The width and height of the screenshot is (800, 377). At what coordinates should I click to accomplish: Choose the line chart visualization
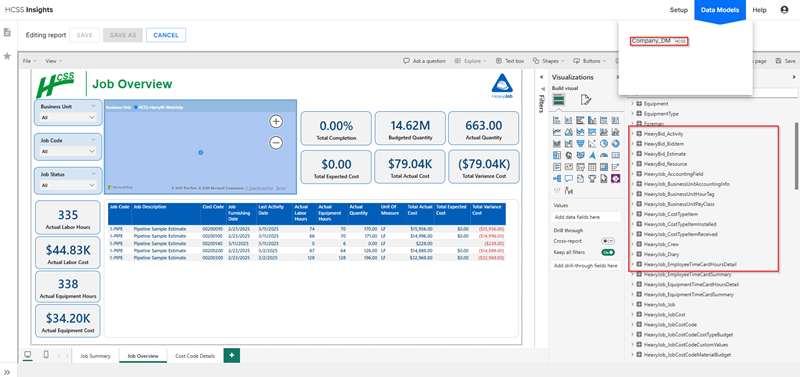click(557, 132)
